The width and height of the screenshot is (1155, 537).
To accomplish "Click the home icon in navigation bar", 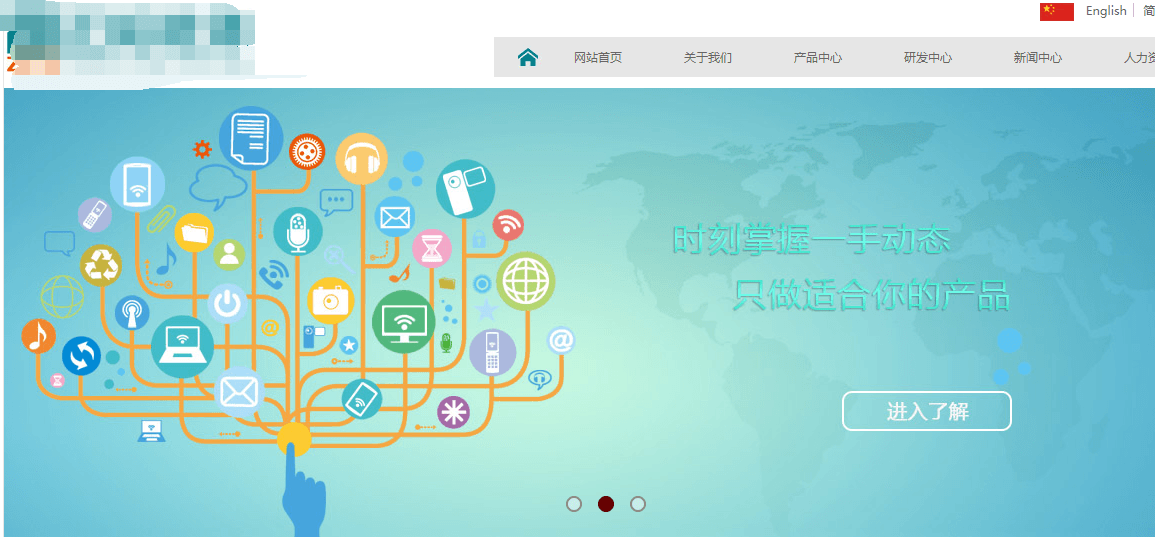I will point(528,58).
